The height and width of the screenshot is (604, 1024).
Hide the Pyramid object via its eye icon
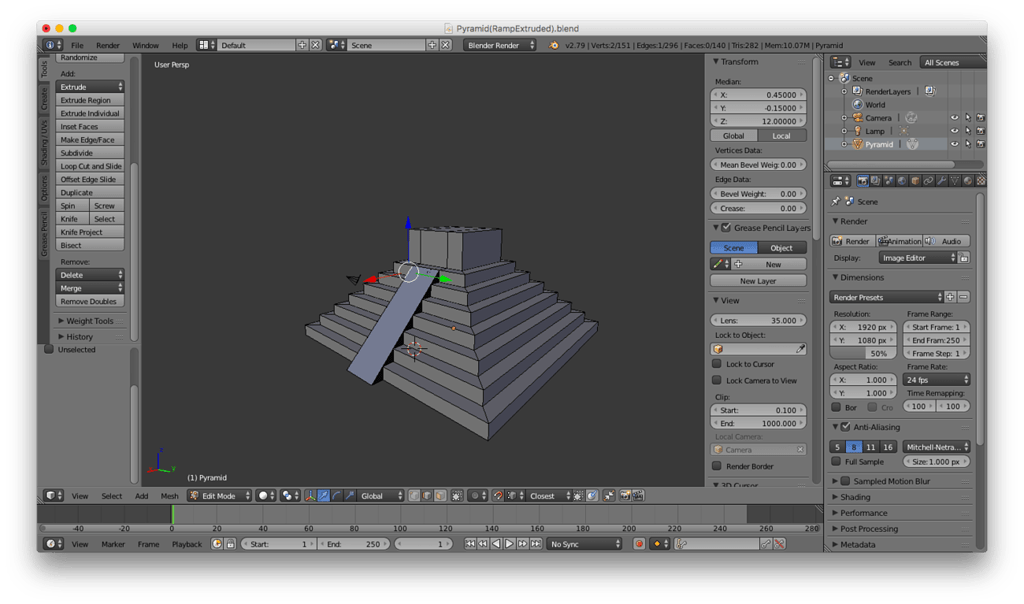954,144
